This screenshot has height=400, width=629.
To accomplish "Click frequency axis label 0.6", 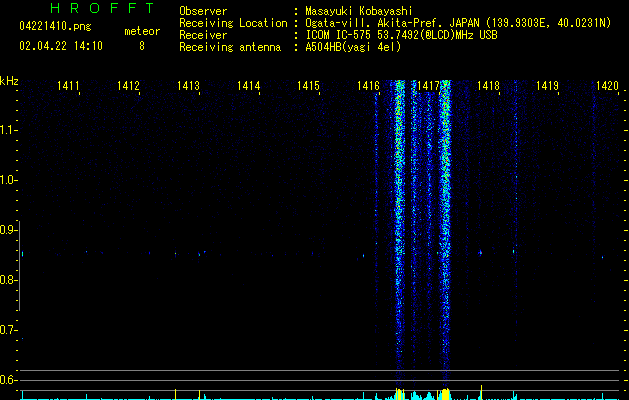I will (x=8, y=380).
